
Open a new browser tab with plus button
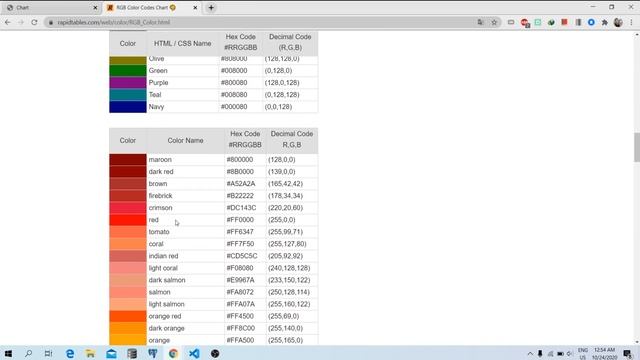211,8
